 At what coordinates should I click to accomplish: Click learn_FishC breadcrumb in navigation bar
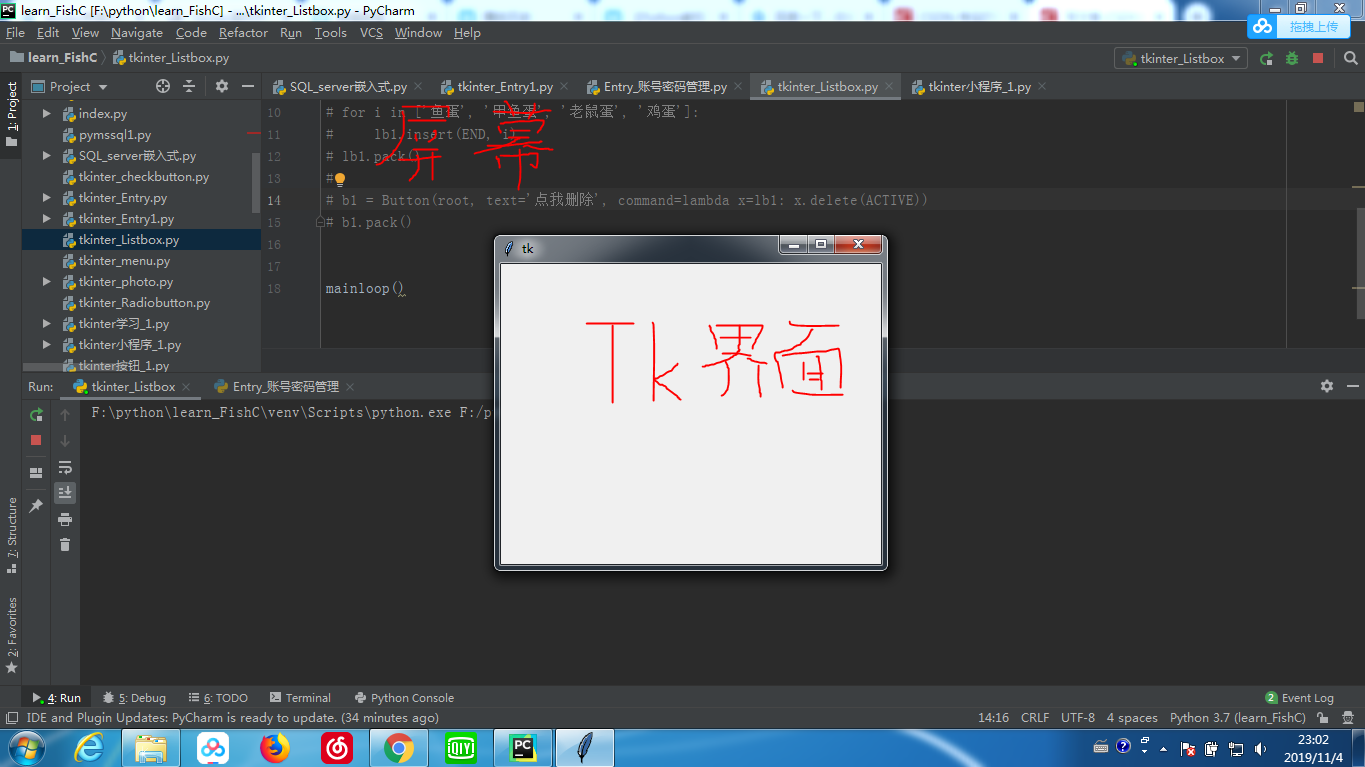click(x=54, y=58)
